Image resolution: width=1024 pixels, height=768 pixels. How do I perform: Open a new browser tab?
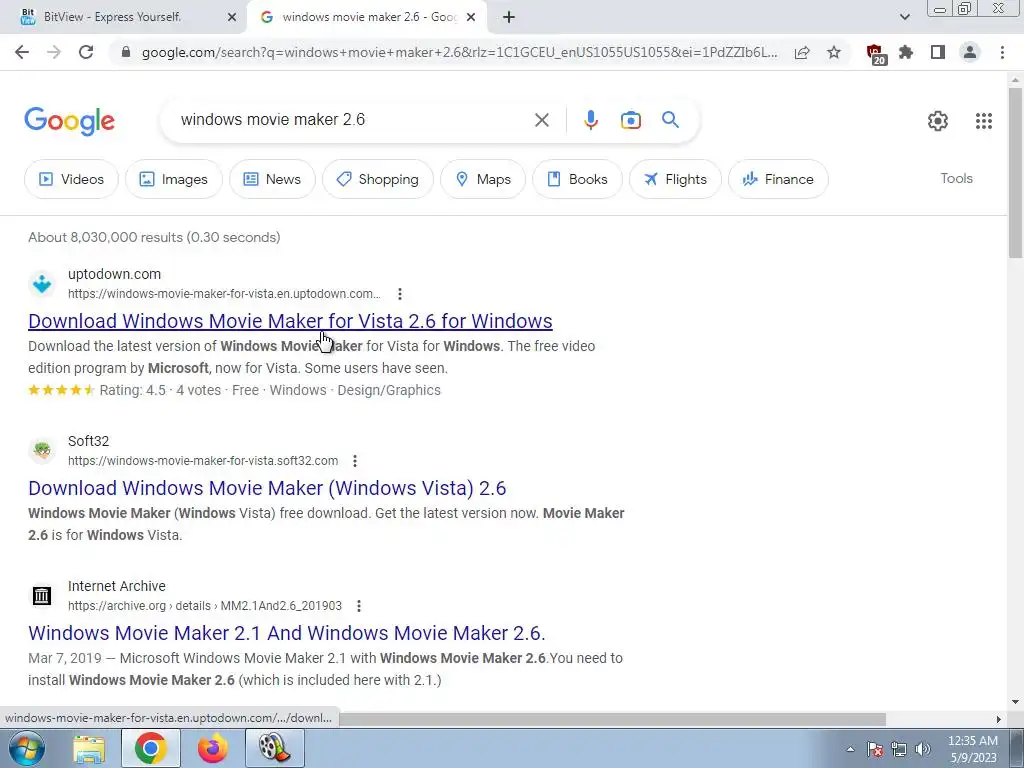click(x=509, y=17)
